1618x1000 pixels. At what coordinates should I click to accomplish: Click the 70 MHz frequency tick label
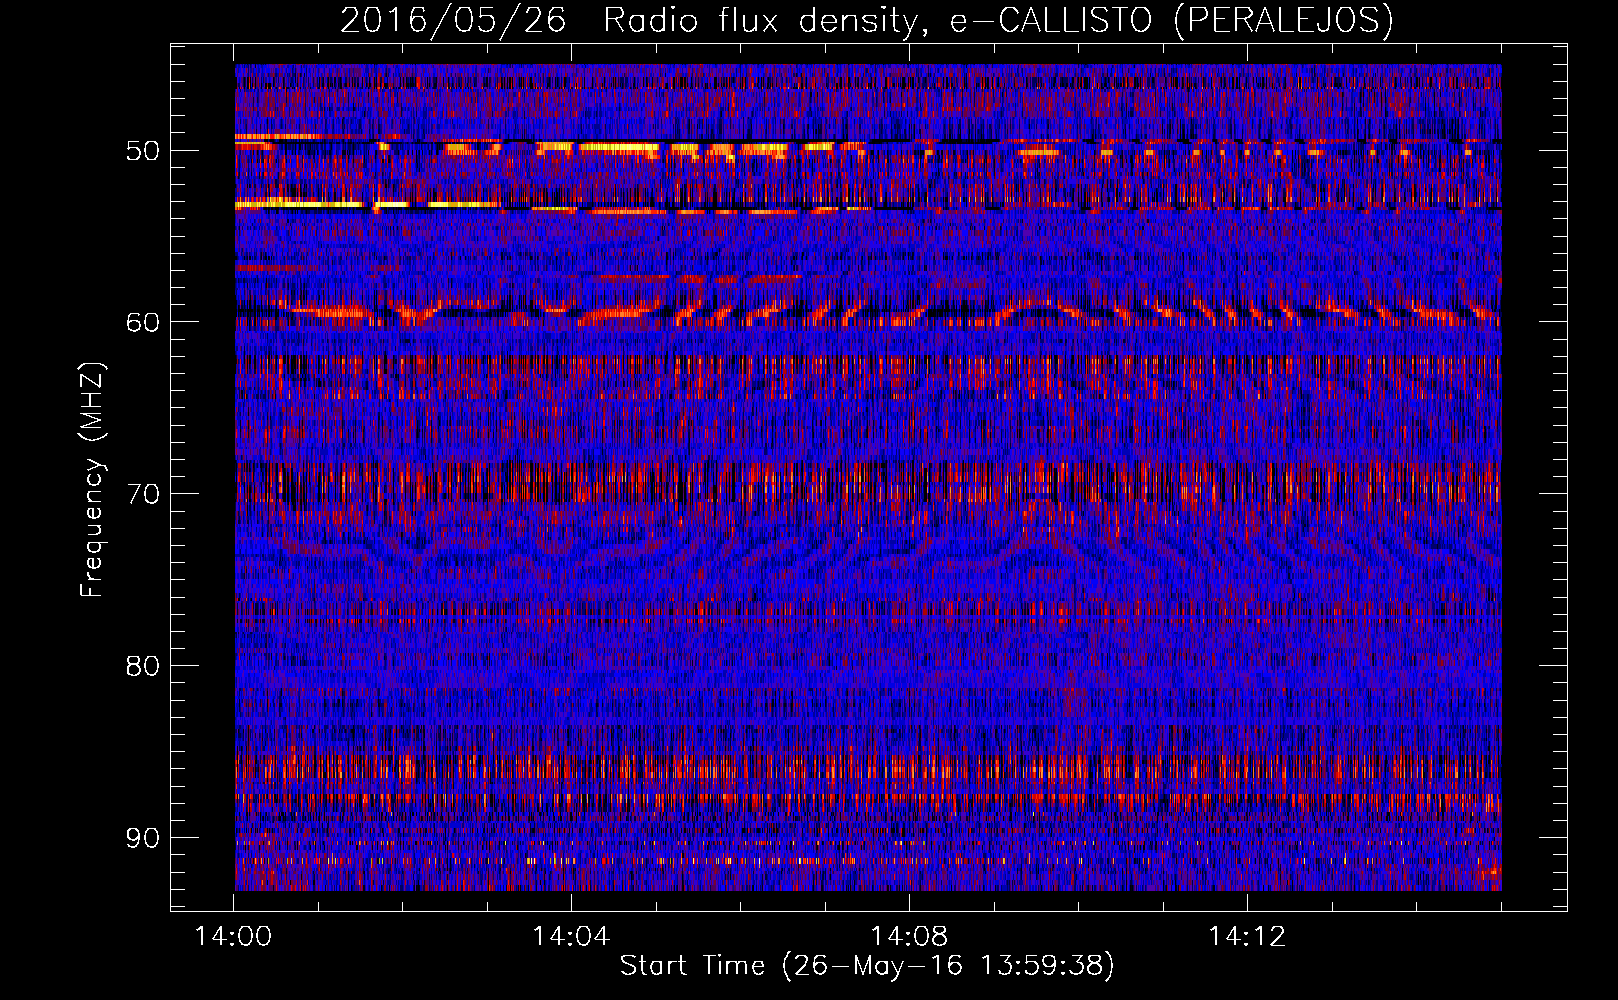142,494
